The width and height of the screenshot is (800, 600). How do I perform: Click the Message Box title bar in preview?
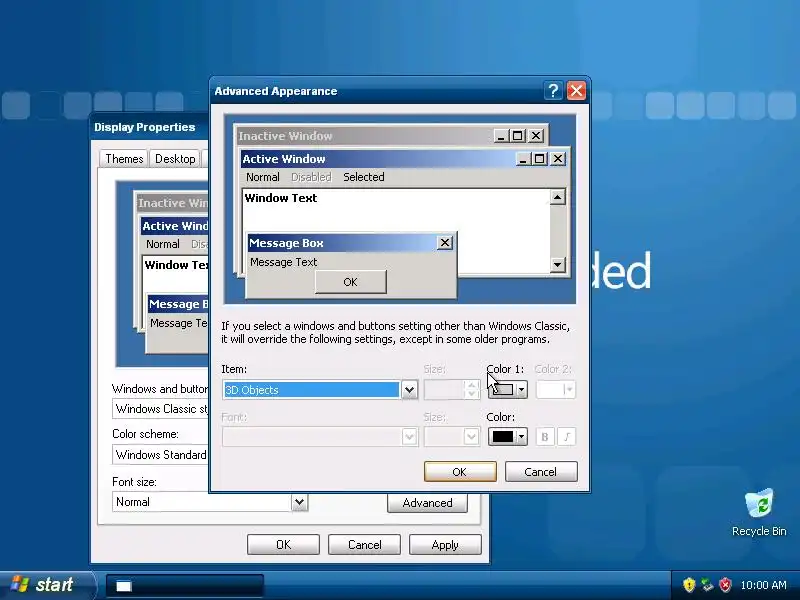click(342, 243)
